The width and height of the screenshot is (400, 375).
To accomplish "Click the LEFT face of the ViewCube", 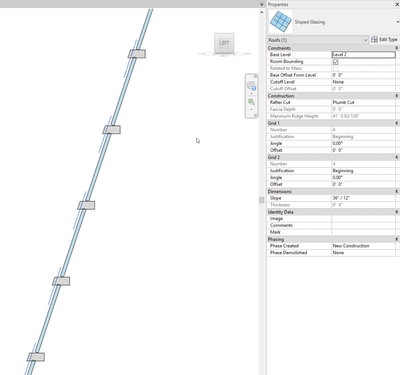I will 224,43.
